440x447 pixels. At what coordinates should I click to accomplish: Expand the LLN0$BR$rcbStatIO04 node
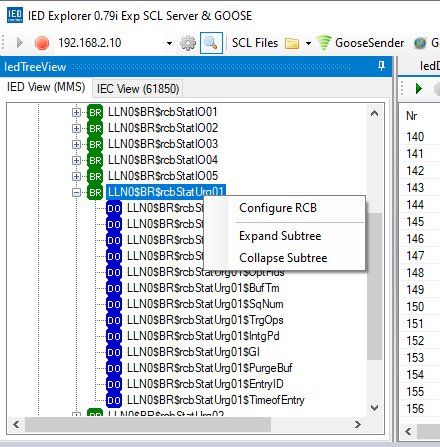(x=76, y=160)
